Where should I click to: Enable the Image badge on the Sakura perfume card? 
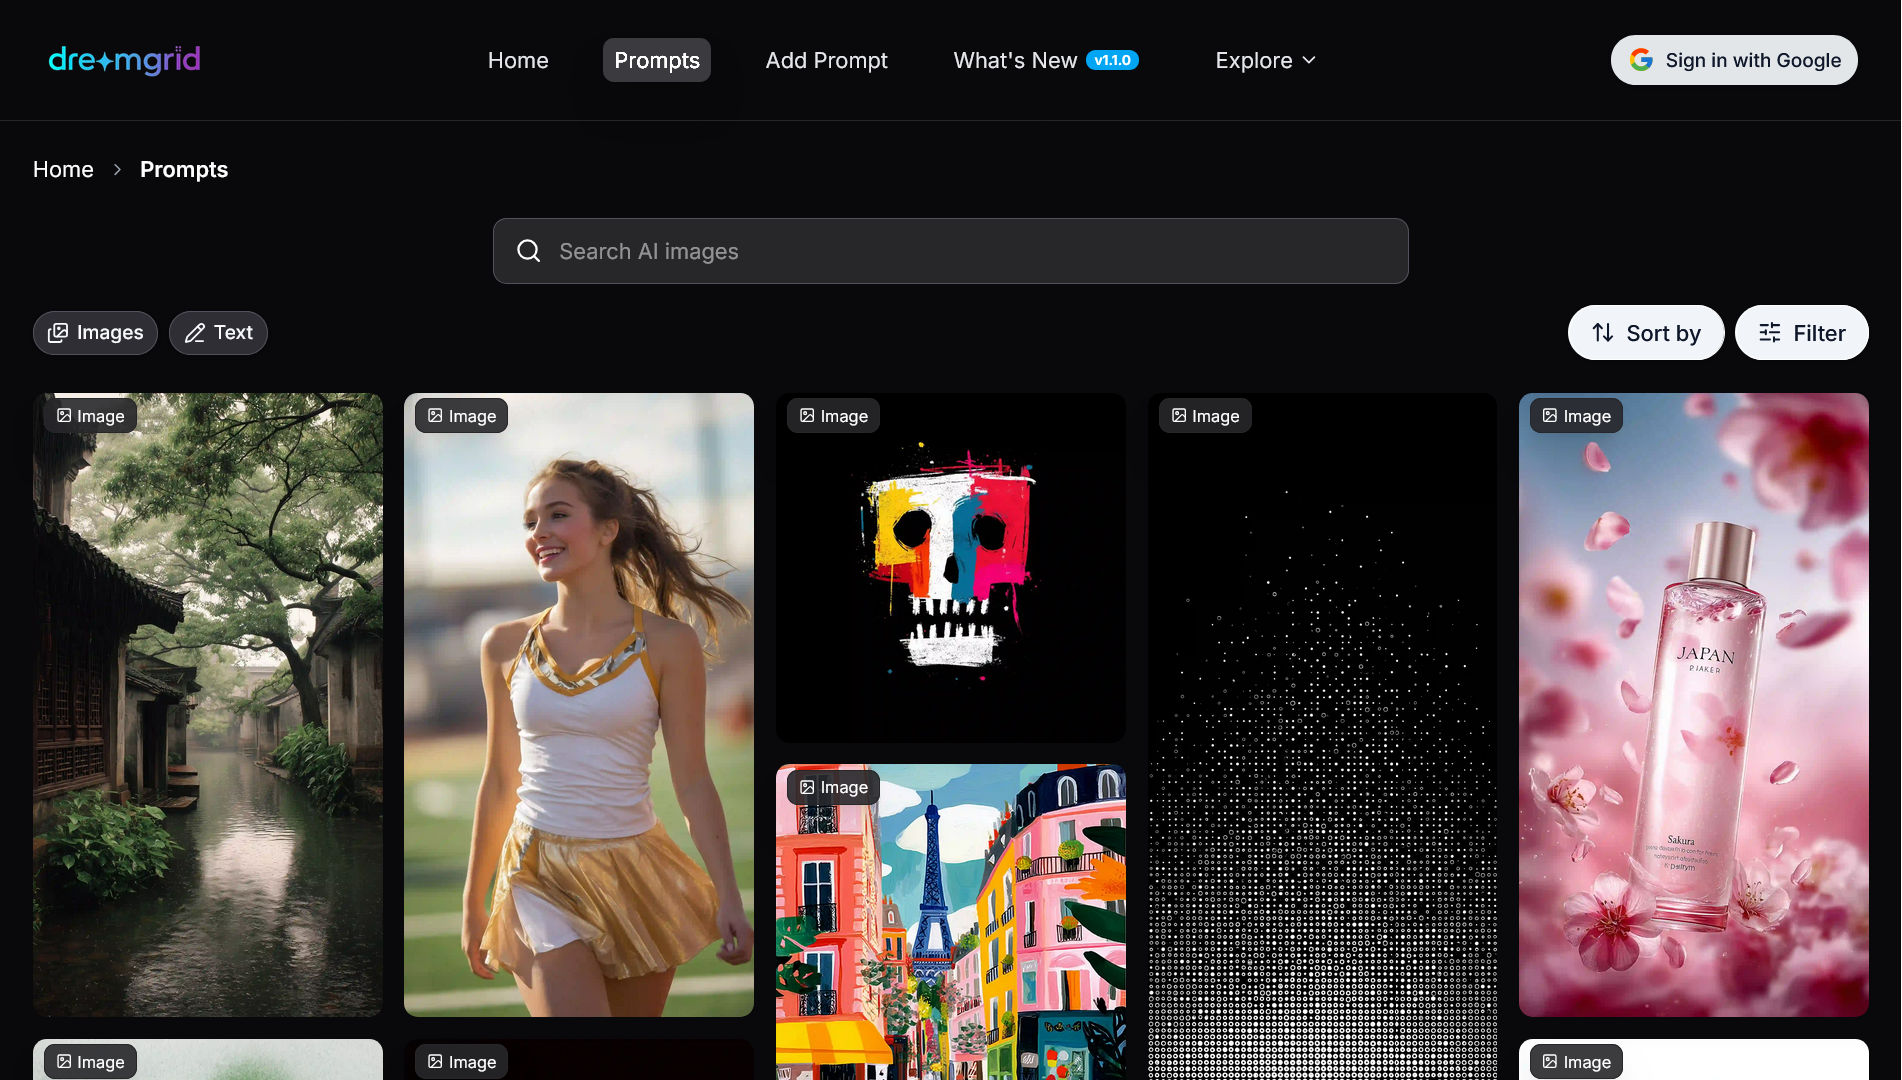[1576, 415]
